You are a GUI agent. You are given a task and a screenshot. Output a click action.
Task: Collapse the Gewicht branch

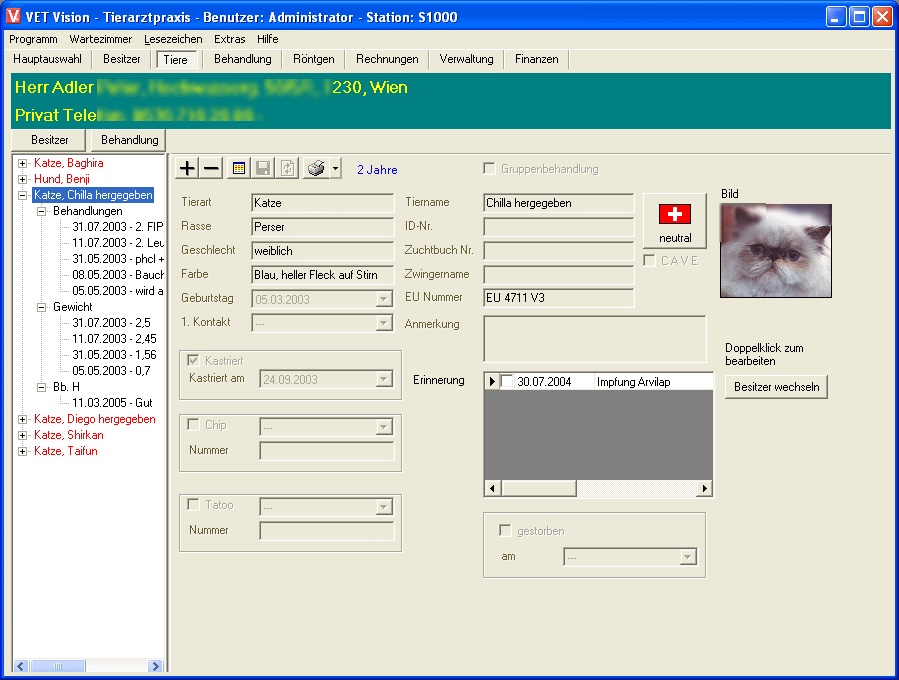[x=41, y=307]
